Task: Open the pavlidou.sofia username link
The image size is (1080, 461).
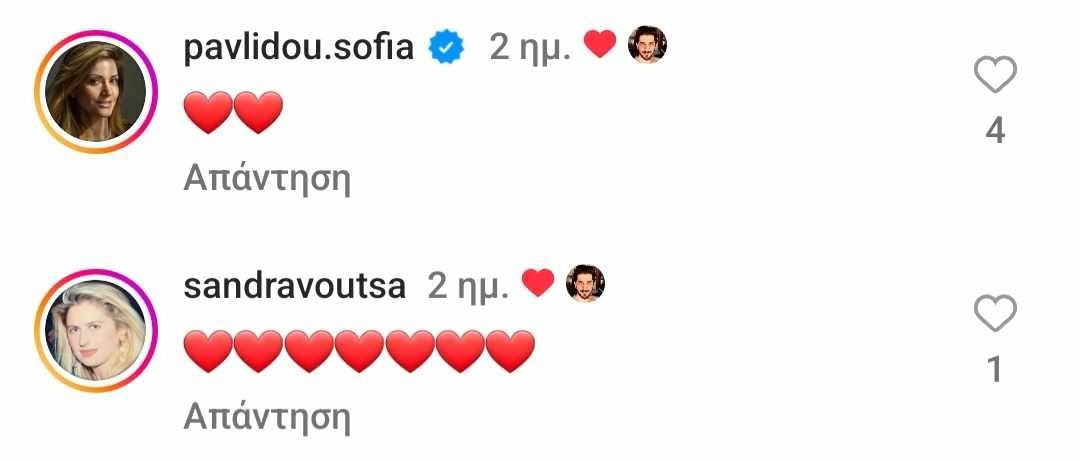Action: pos(299,48)
